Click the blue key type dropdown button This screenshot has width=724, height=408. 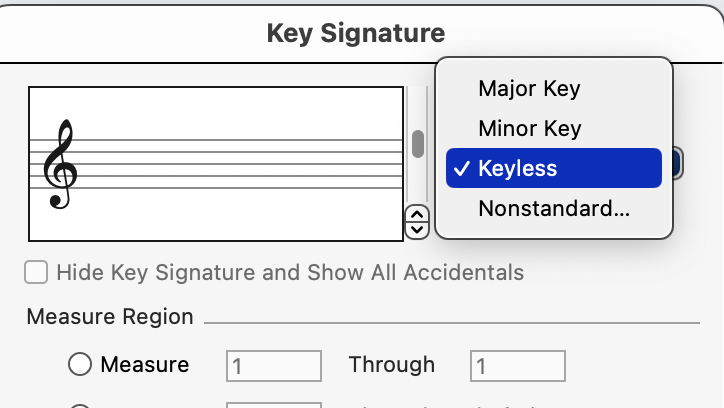click(x=677, y=163)
